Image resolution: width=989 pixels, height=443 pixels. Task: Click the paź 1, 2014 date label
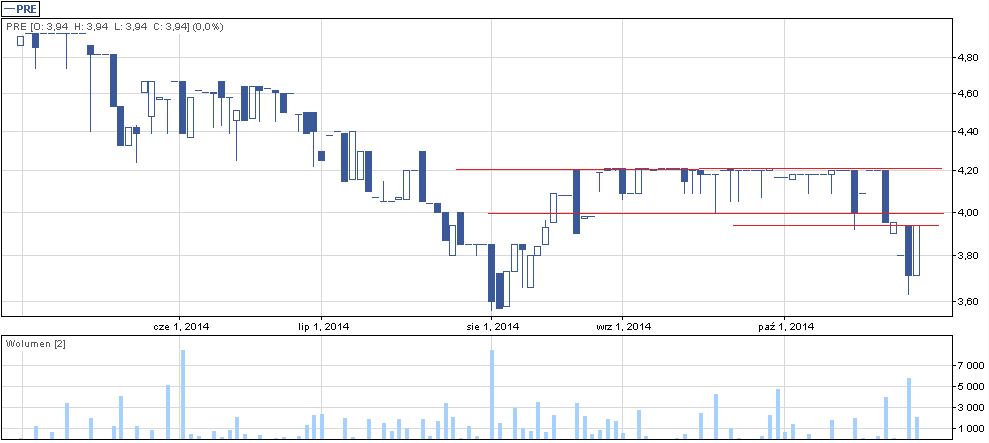(786, 326)
